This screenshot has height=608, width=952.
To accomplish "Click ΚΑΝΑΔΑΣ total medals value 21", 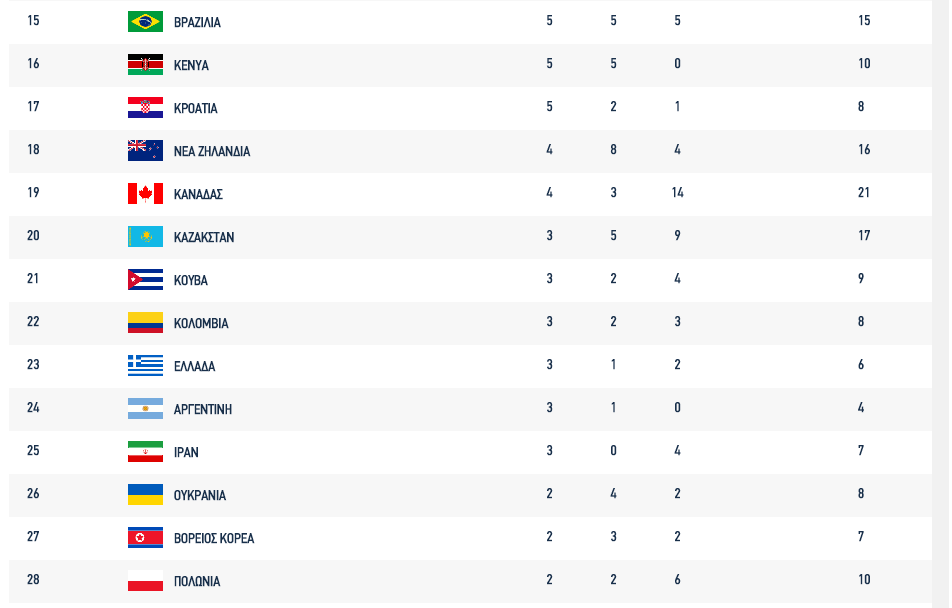I will click(863, 193).
